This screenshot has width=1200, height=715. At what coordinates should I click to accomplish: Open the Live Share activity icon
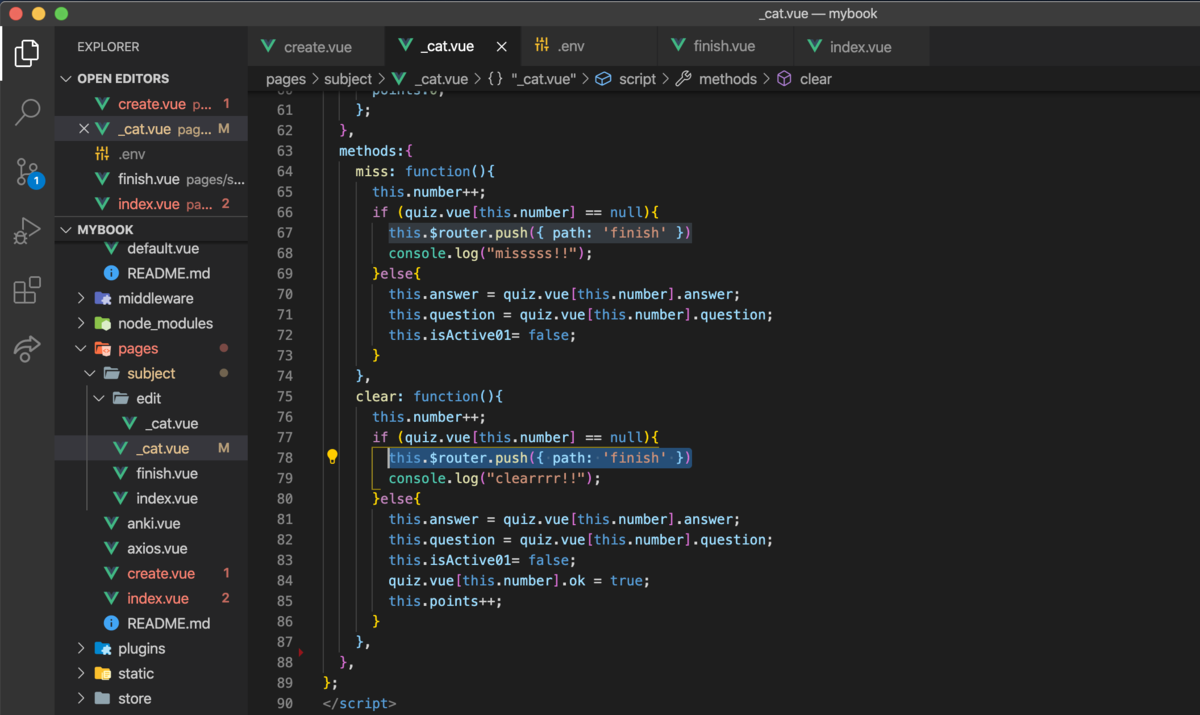pos(27,348)
